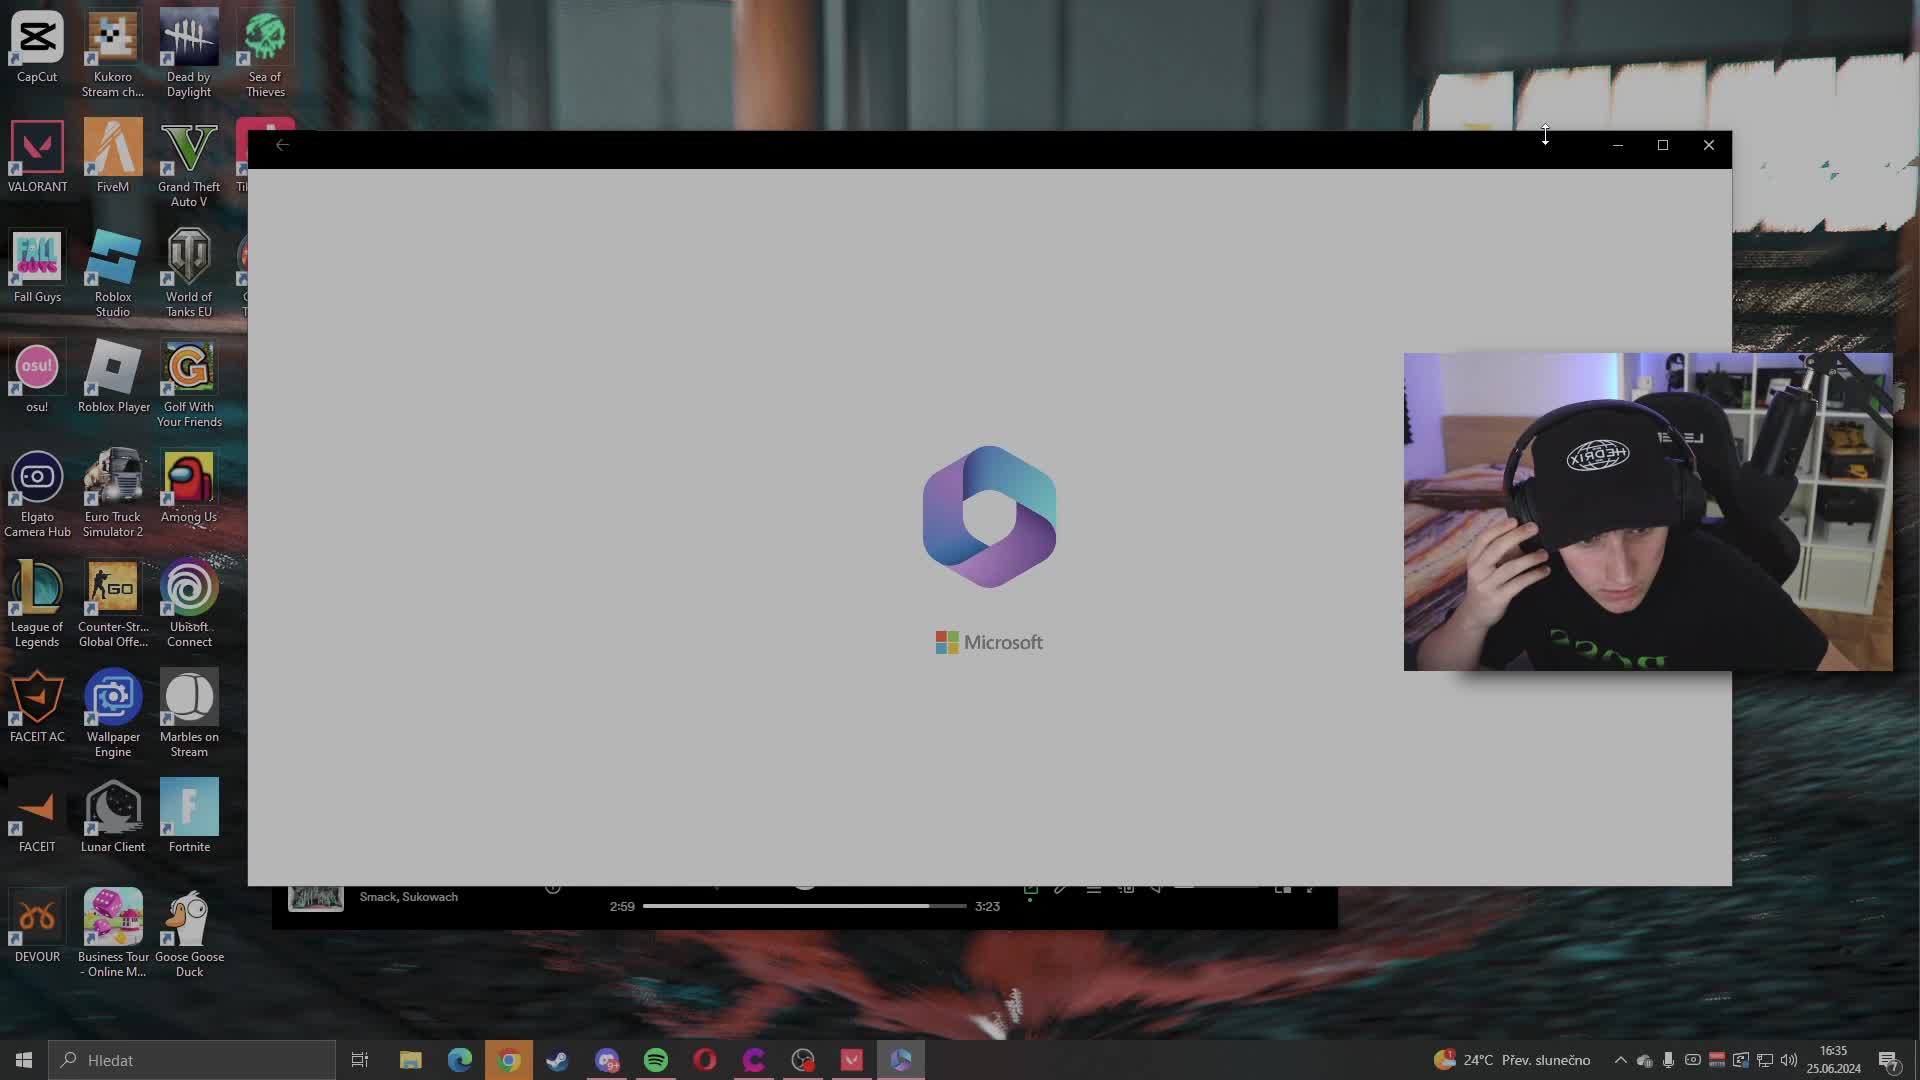Select the Wallpaper Engine shortcut
The height and width of the screenshot is (1080, 1920).
click(113, 714)
